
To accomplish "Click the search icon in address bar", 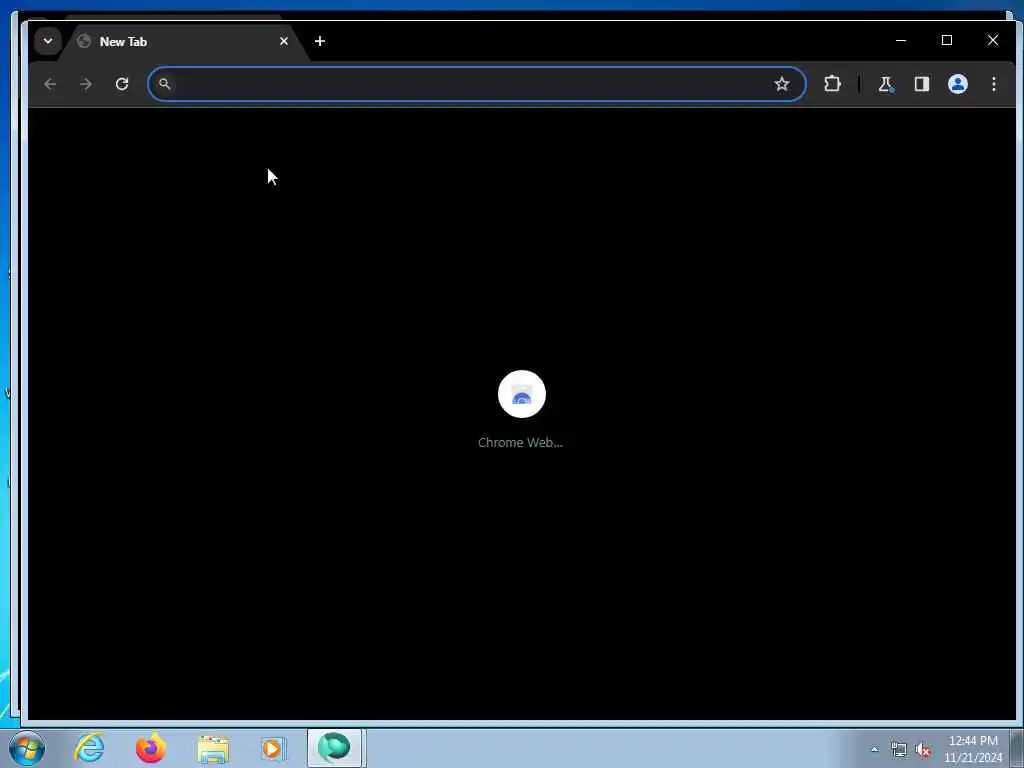I will tap(165, 84).
